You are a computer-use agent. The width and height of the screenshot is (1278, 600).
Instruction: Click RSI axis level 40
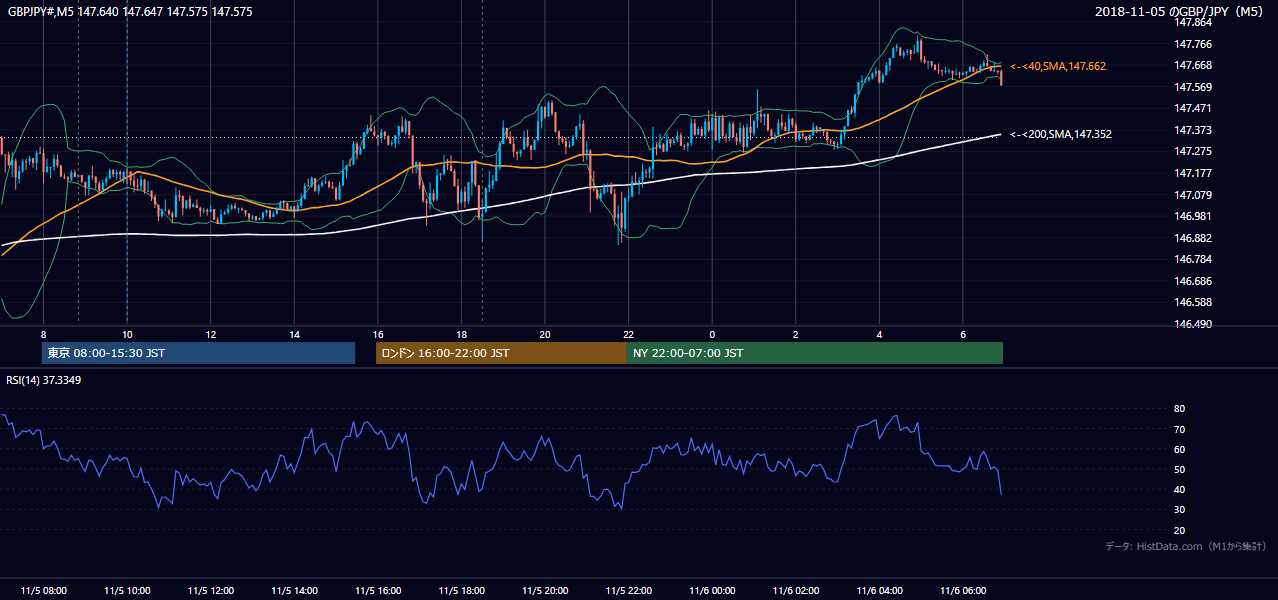[1180, 490]
